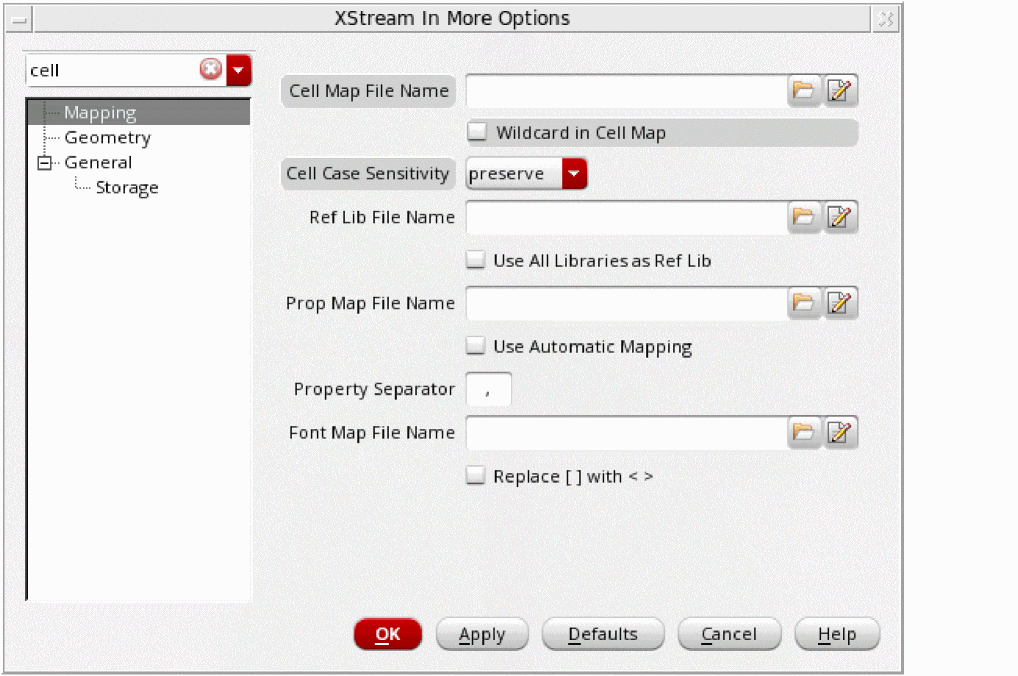Image resolution: width=1018 pixels, height=676 pixels.
Task: Click the Cell Map File Name input
Action: point(627,91)
